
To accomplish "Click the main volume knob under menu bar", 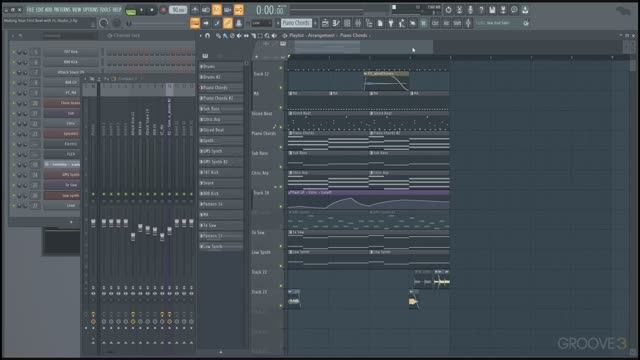I will [104, 23].
